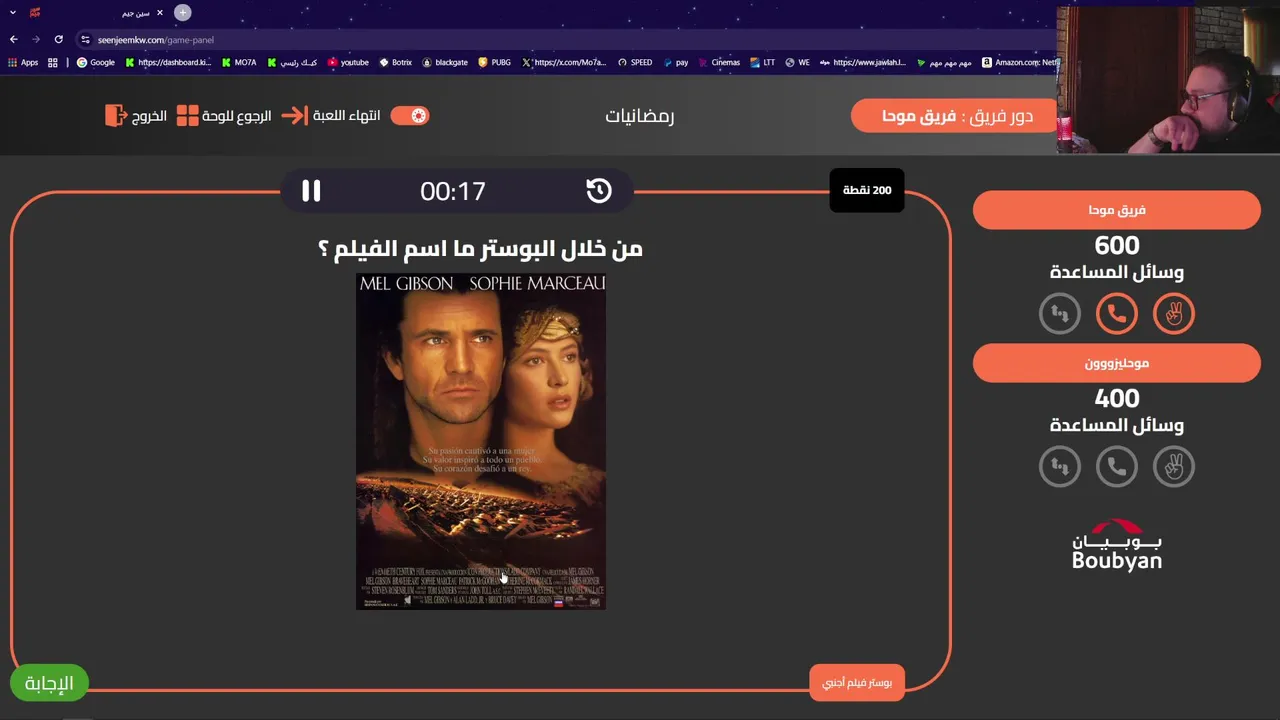Select the فريق موحا team header
This screenshot has height=720, width=1280.
(1116, 210)
